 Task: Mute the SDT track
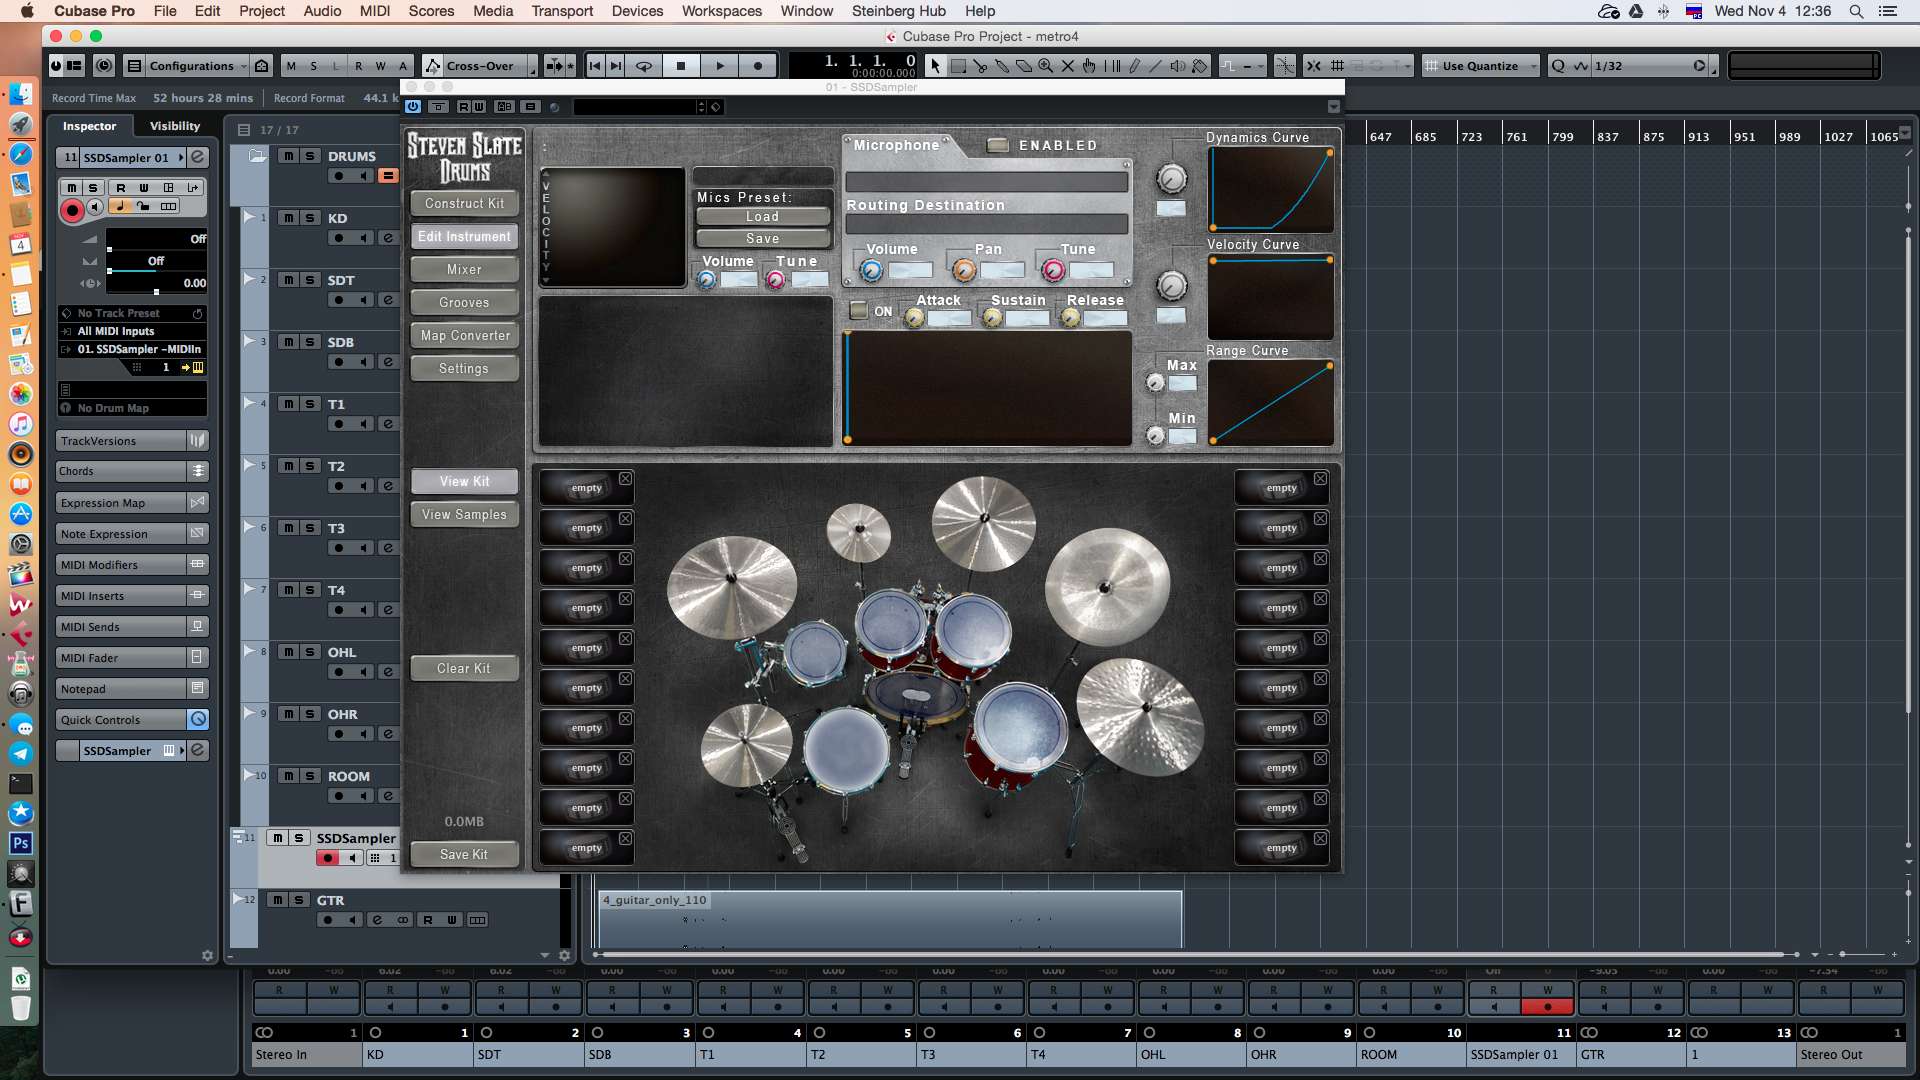click(x=289, y=280)
